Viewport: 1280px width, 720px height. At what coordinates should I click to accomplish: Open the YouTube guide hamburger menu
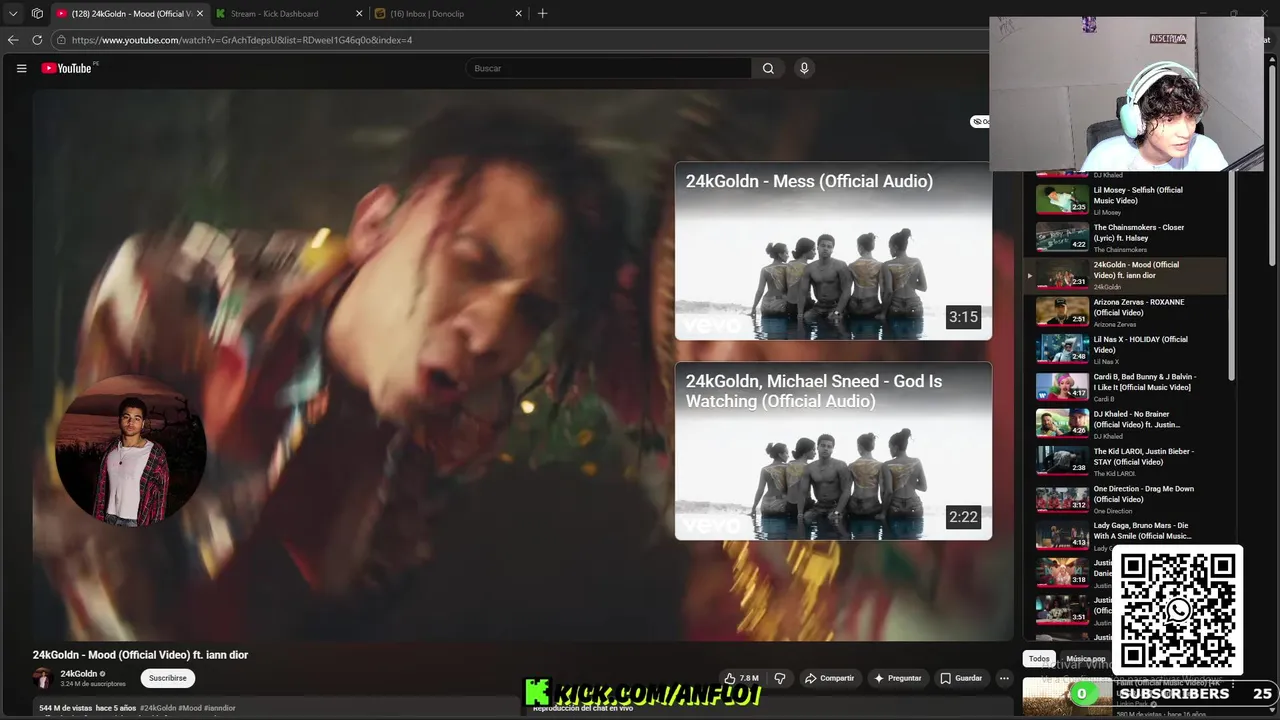point(21,68)
